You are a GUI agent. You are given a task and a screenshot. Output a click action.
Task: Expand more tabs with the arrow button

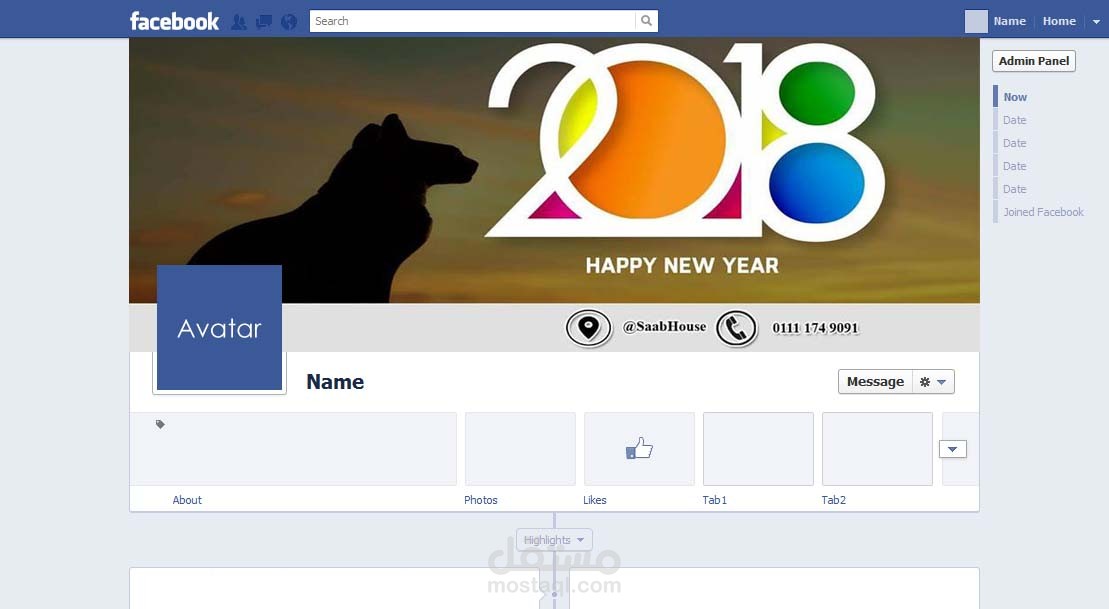coord(953,449)
